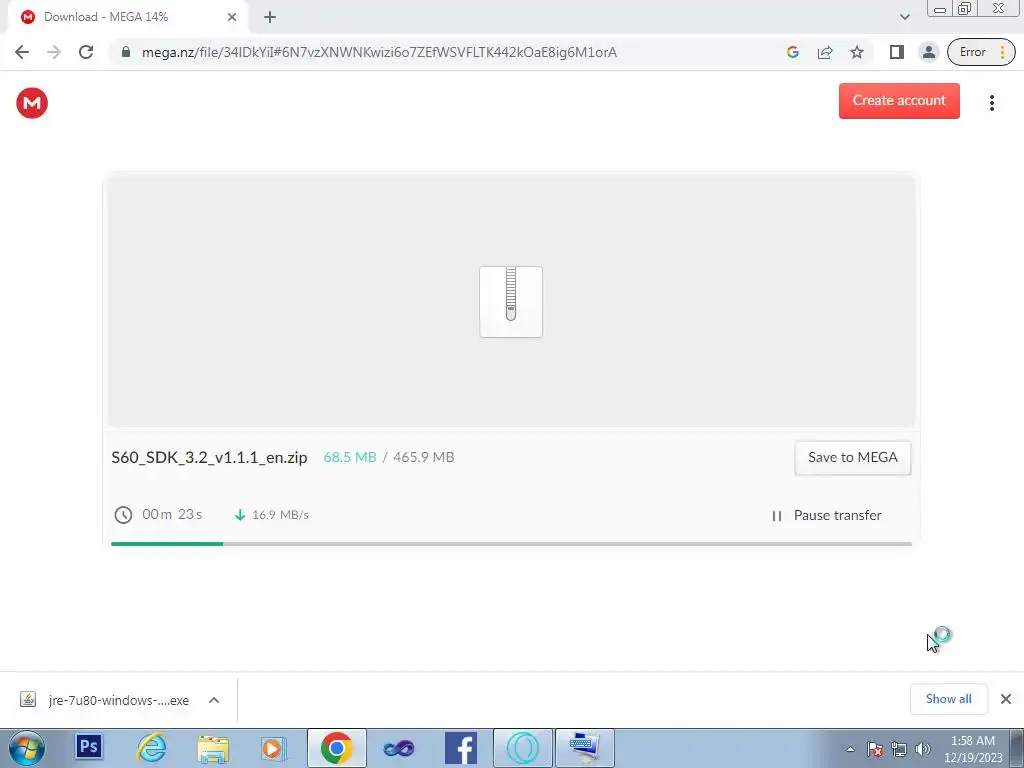The image size is (1024, 768).
Task: Open MEGA page three-dot menu
Action: tap(991, 103)
